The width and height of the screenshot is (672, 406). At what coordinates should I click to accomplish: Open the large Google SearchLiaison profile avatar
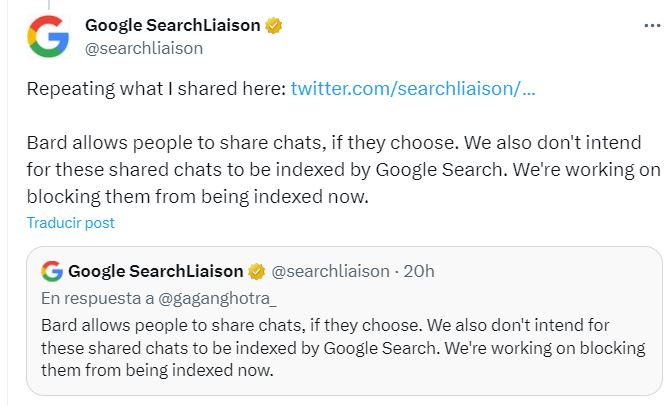tap(48, 36)
